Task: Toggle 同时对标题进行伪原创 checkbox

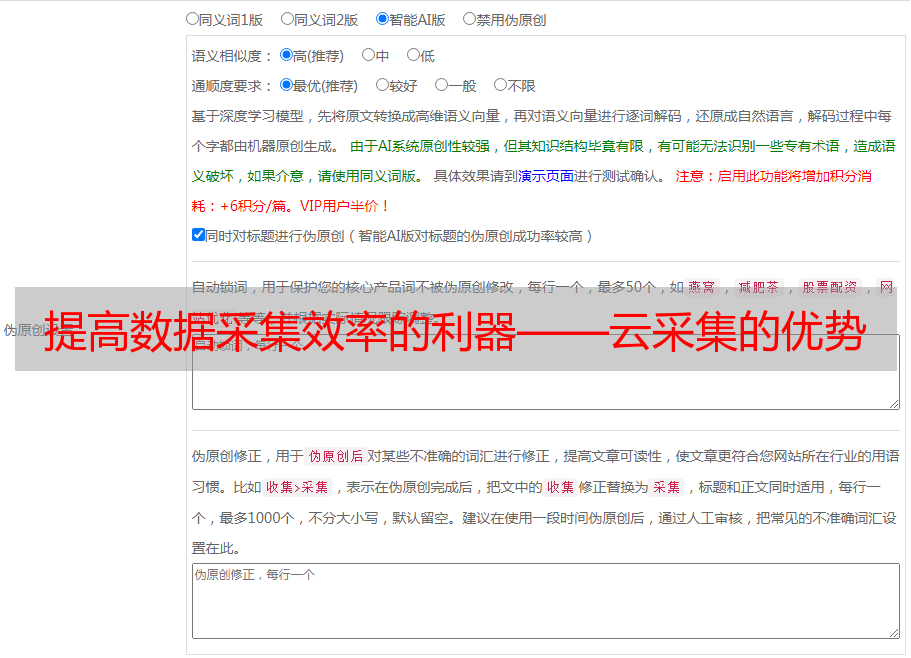Action: click(x=198, y=235)
